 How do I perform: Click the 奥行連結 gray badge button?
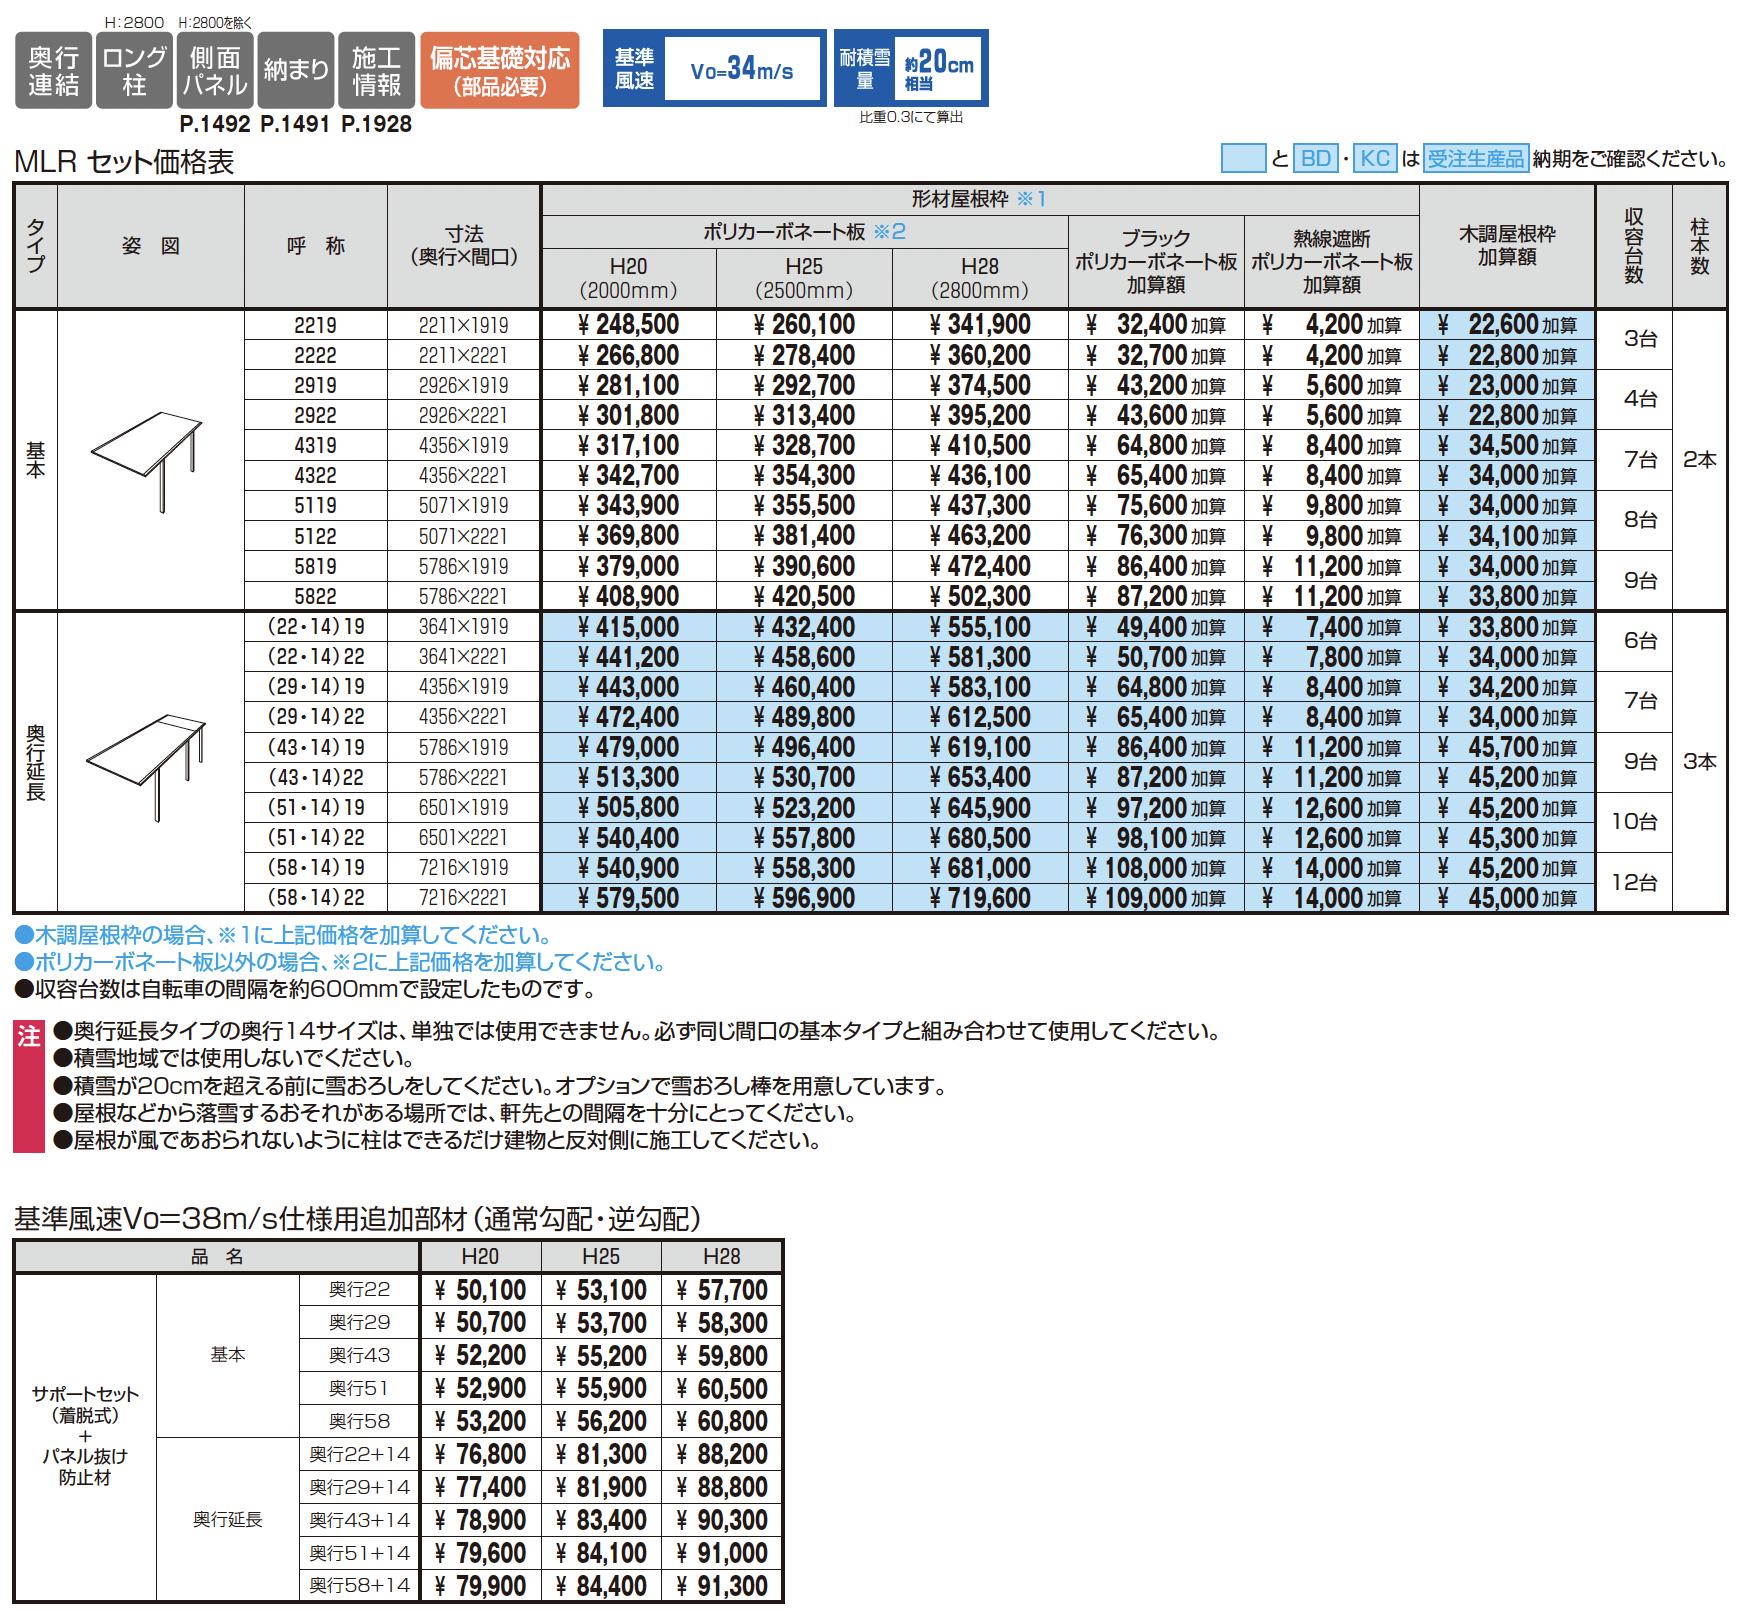tap(54, 70)
